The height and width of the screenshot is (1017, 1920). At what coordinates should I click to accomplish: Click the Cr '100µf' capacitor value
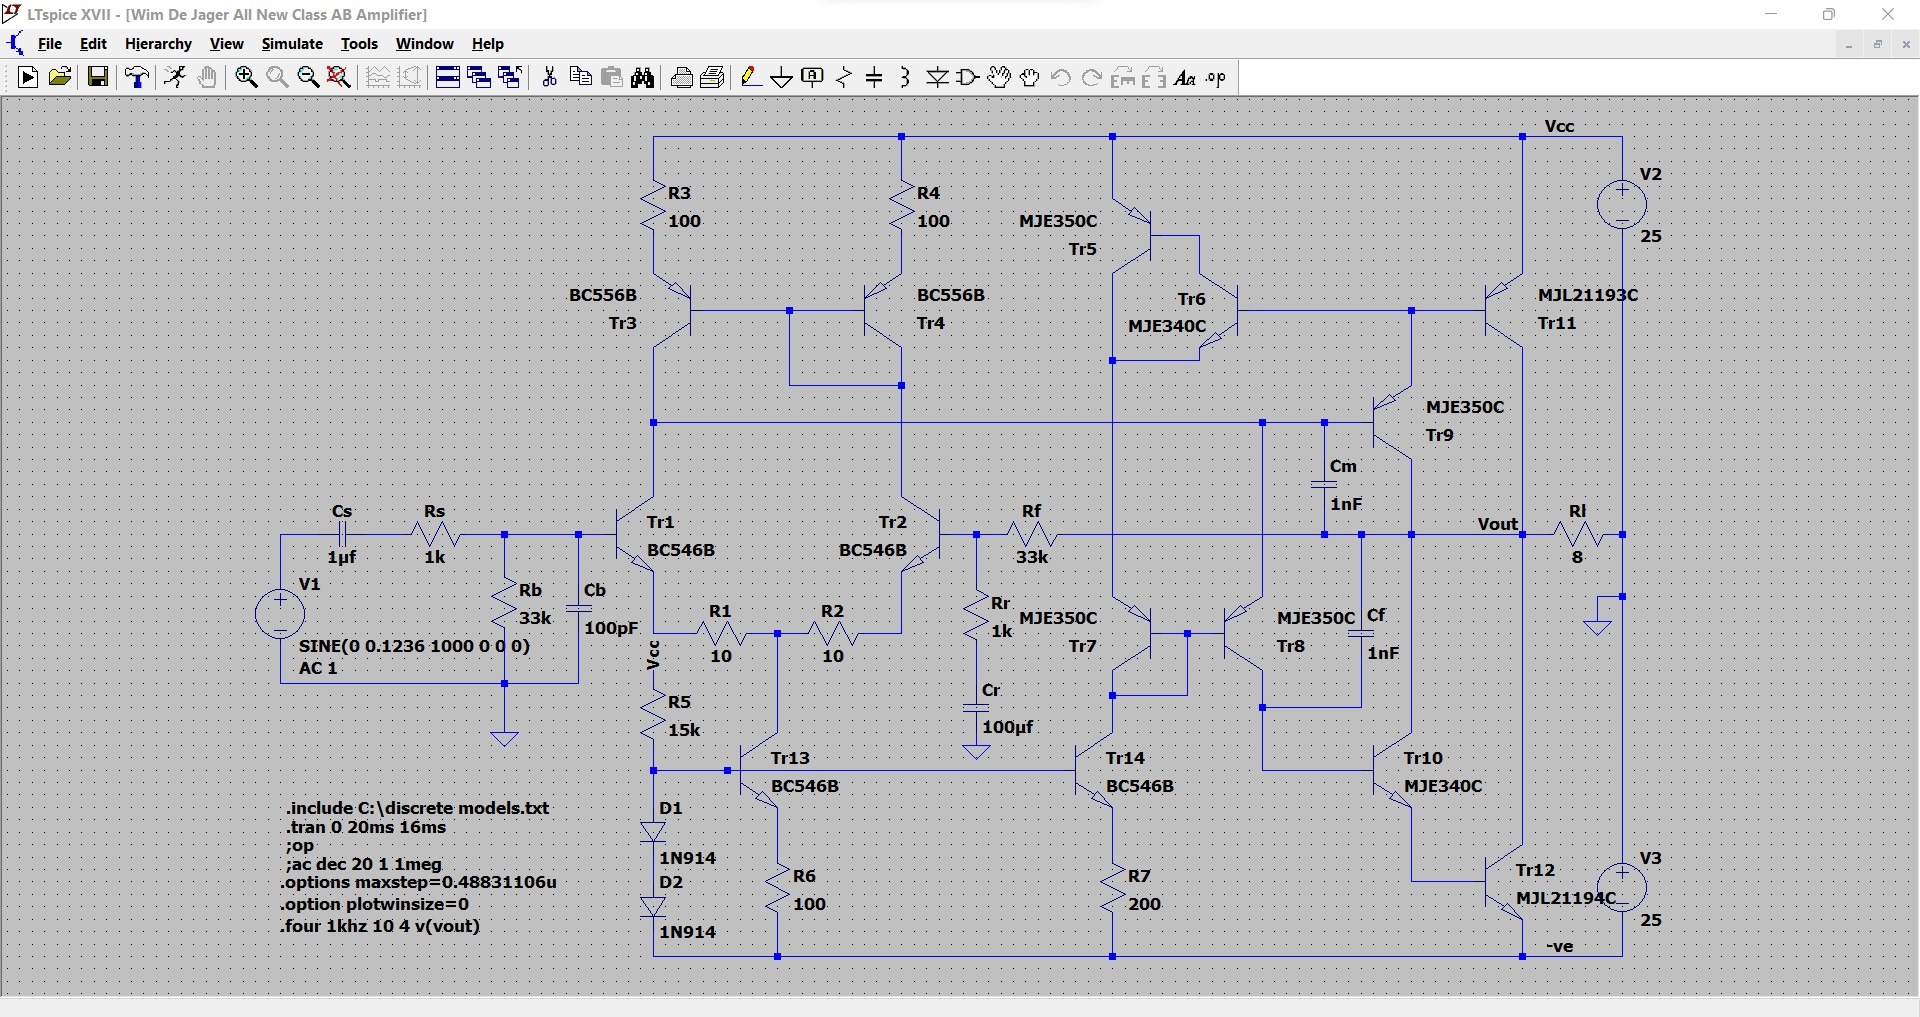point(1008,727)
